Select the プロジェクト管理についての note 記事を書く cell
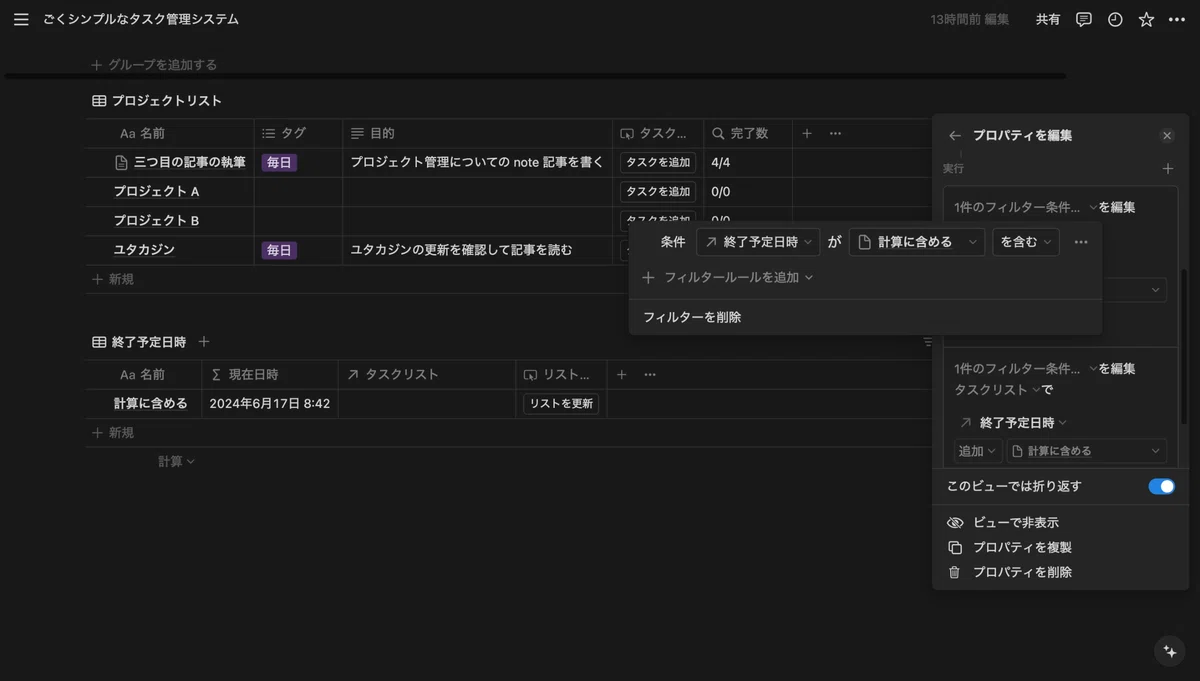 pos(477,162)
